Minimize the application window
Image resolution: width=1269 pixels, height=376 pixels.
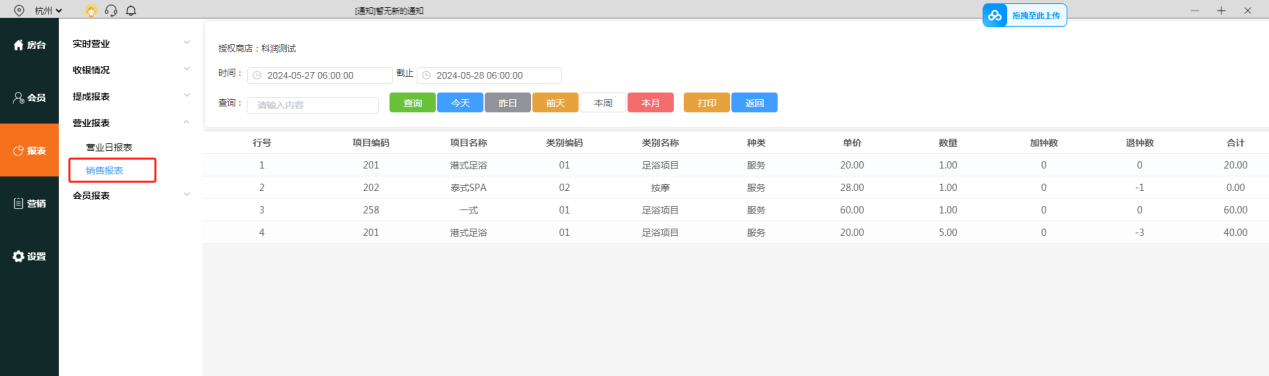pos(1196,10)
